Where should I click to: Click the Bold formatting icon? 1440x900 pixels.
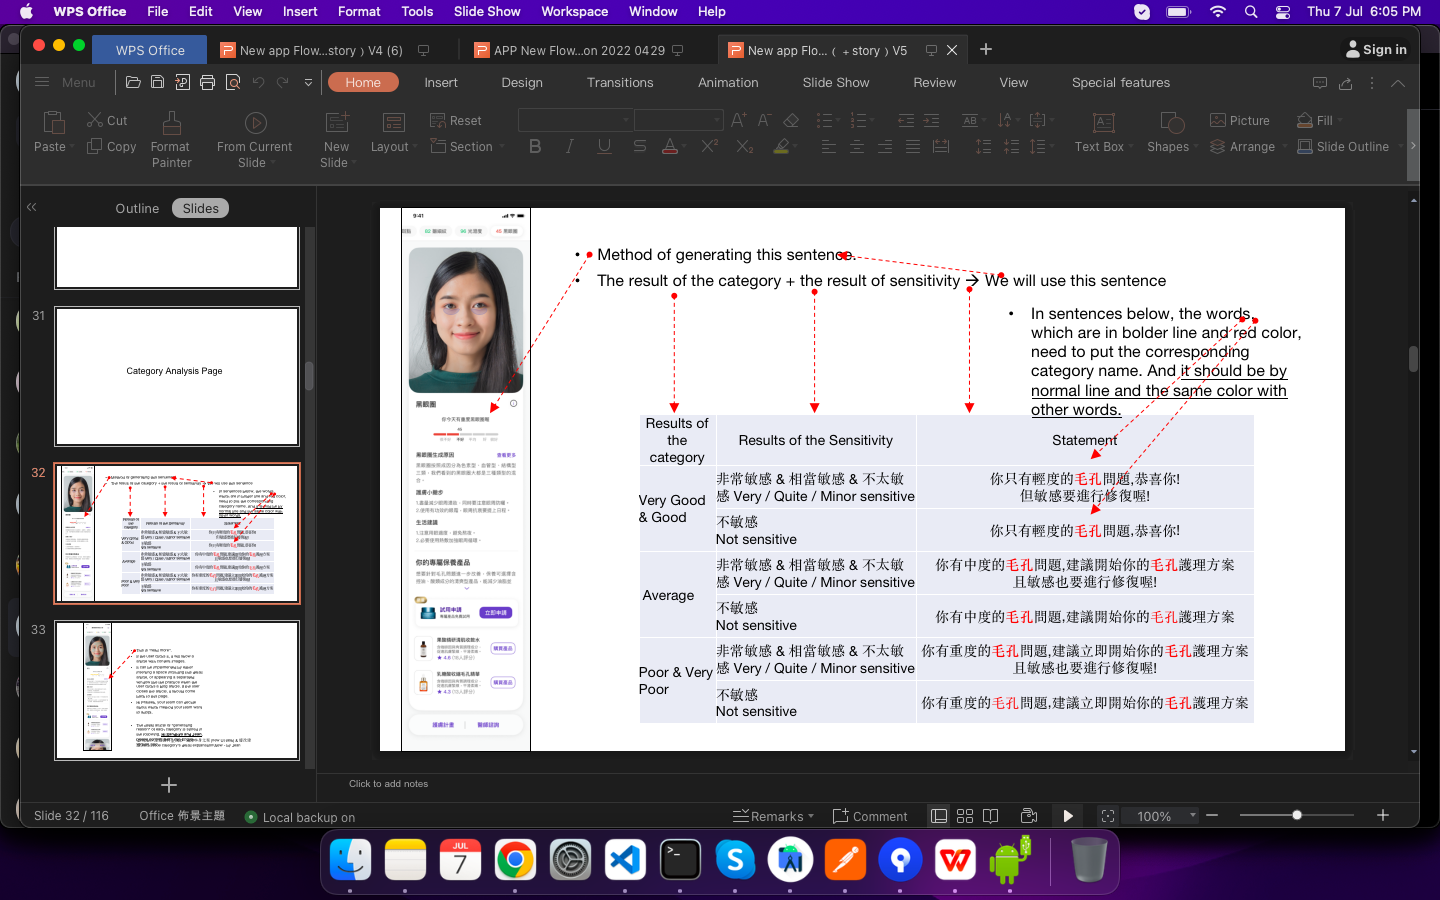tap(535, 147)
